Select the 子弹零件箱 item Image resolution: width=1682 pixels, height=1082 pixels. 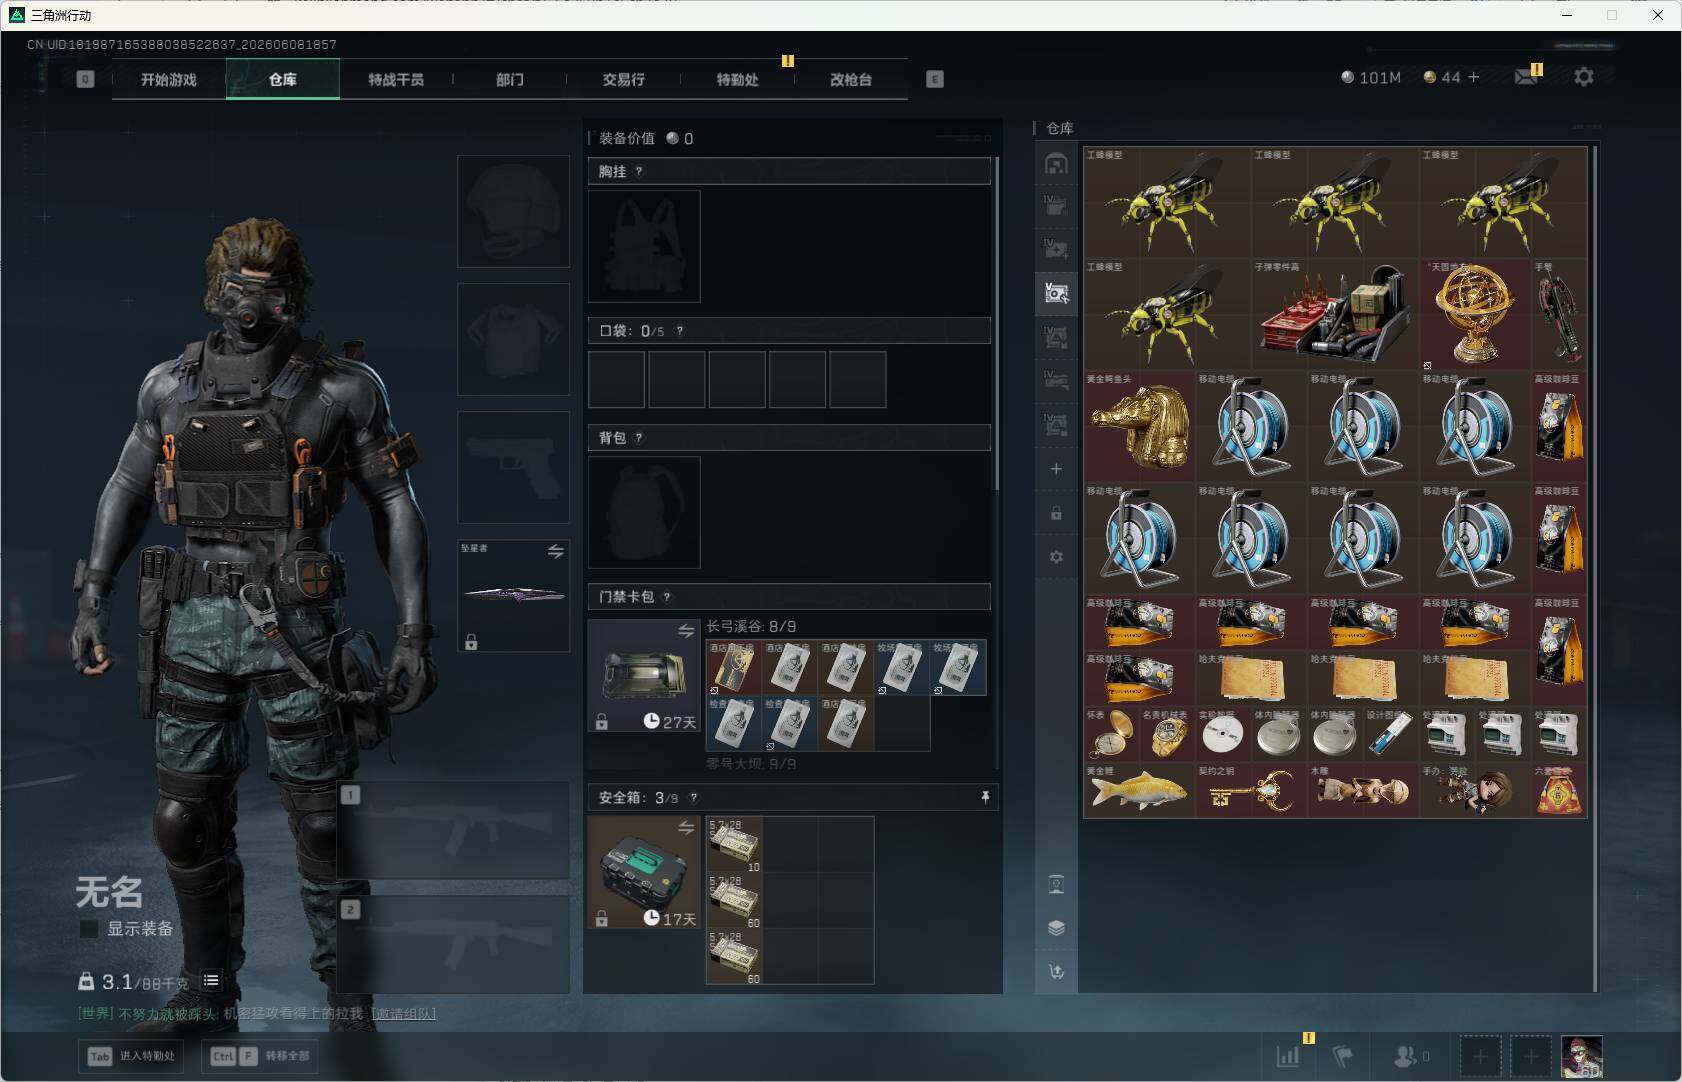pos(1335,315)
